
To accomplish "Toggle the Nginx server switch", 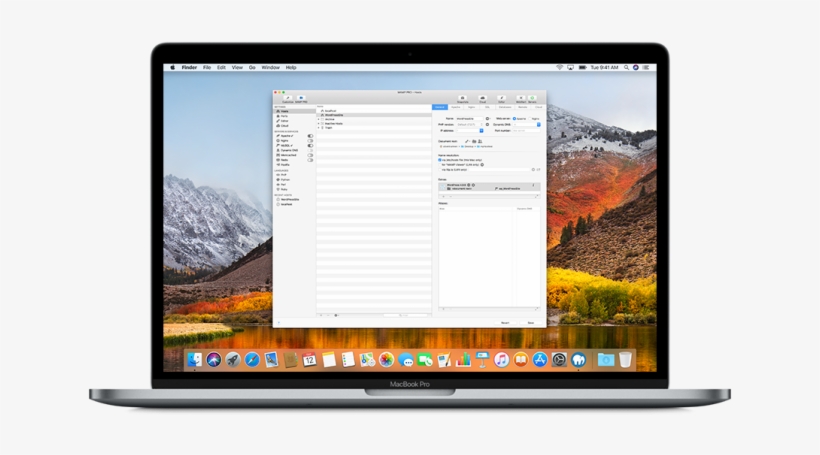I will [x=310, y=141].
